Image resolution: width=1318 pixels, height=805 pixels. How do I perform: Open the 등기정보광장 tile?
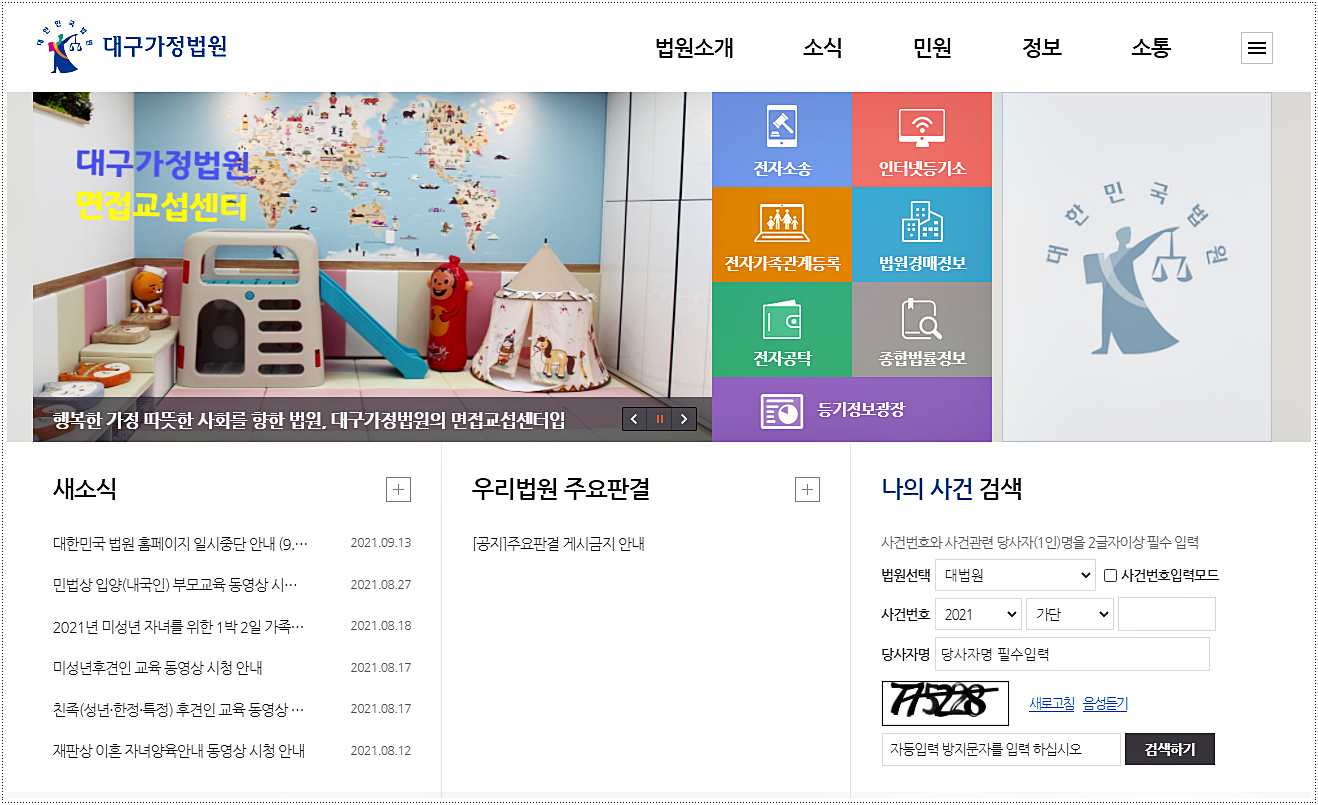(x=852, y=410)
